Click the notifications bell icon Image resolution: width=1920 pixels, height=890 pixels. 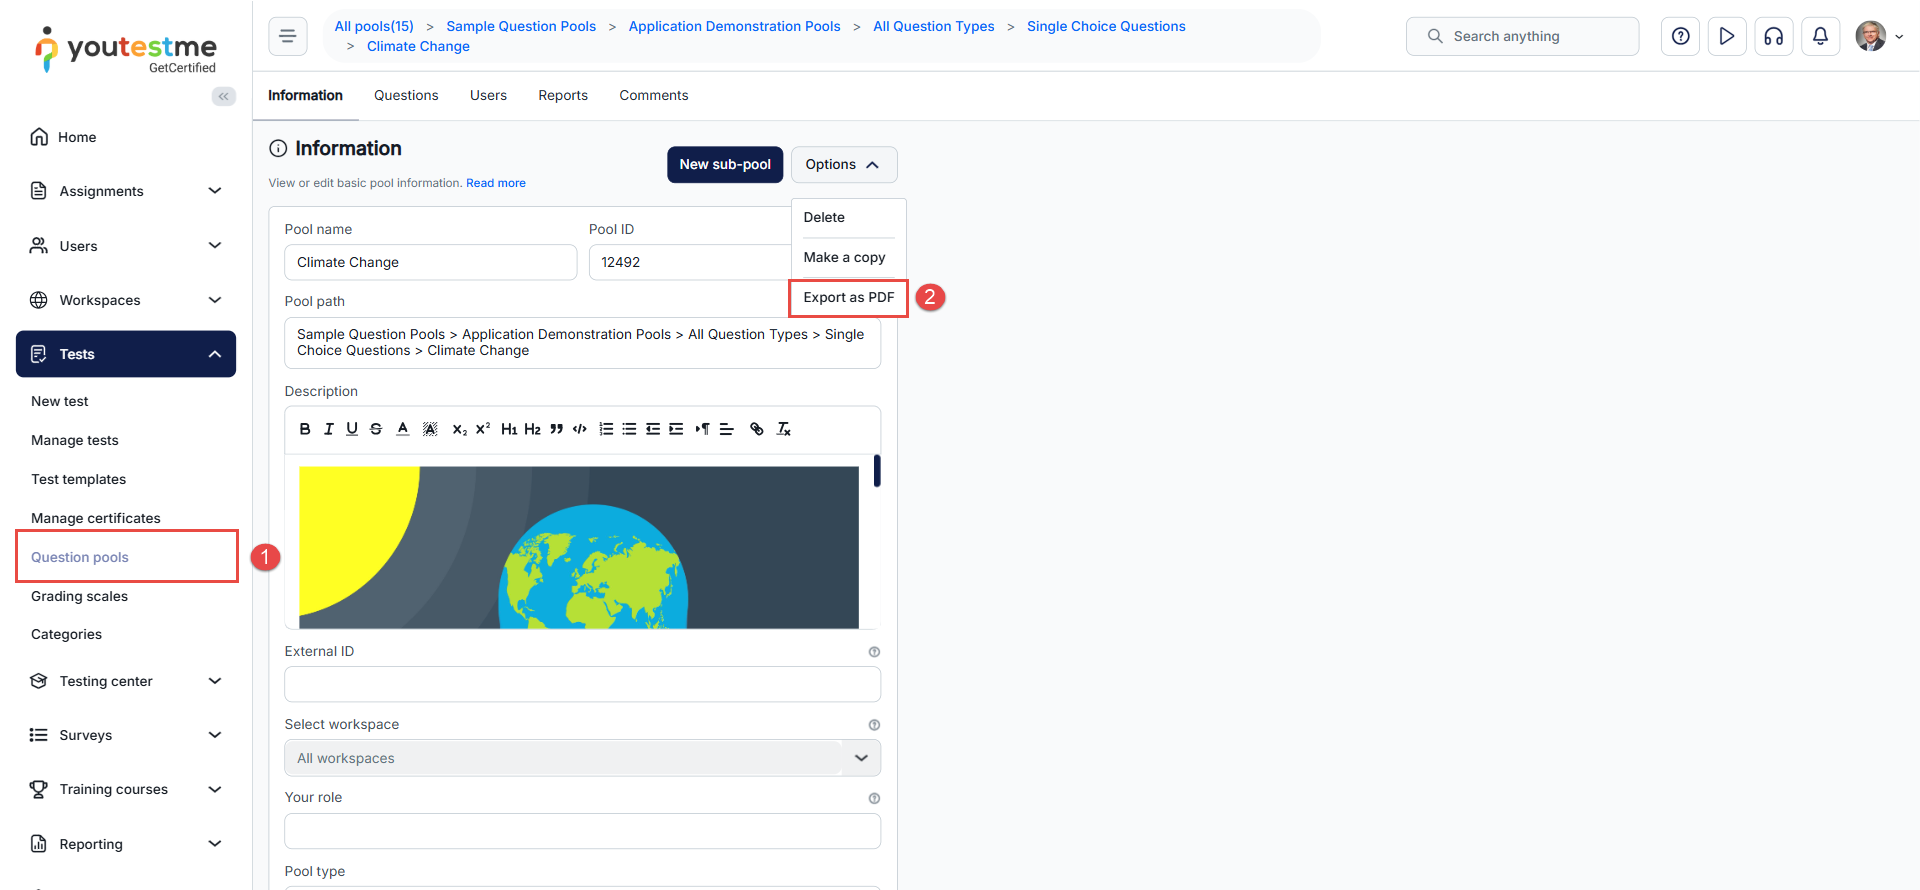click(1820, 36)
